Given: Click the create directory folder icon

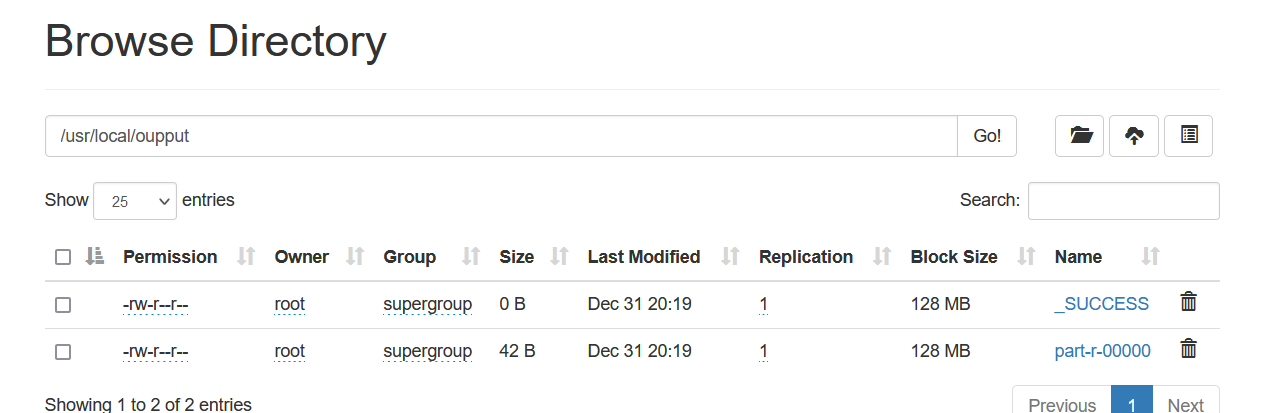Looking at the screenshot, I should pyautogui.click(x=1080, y=136).
